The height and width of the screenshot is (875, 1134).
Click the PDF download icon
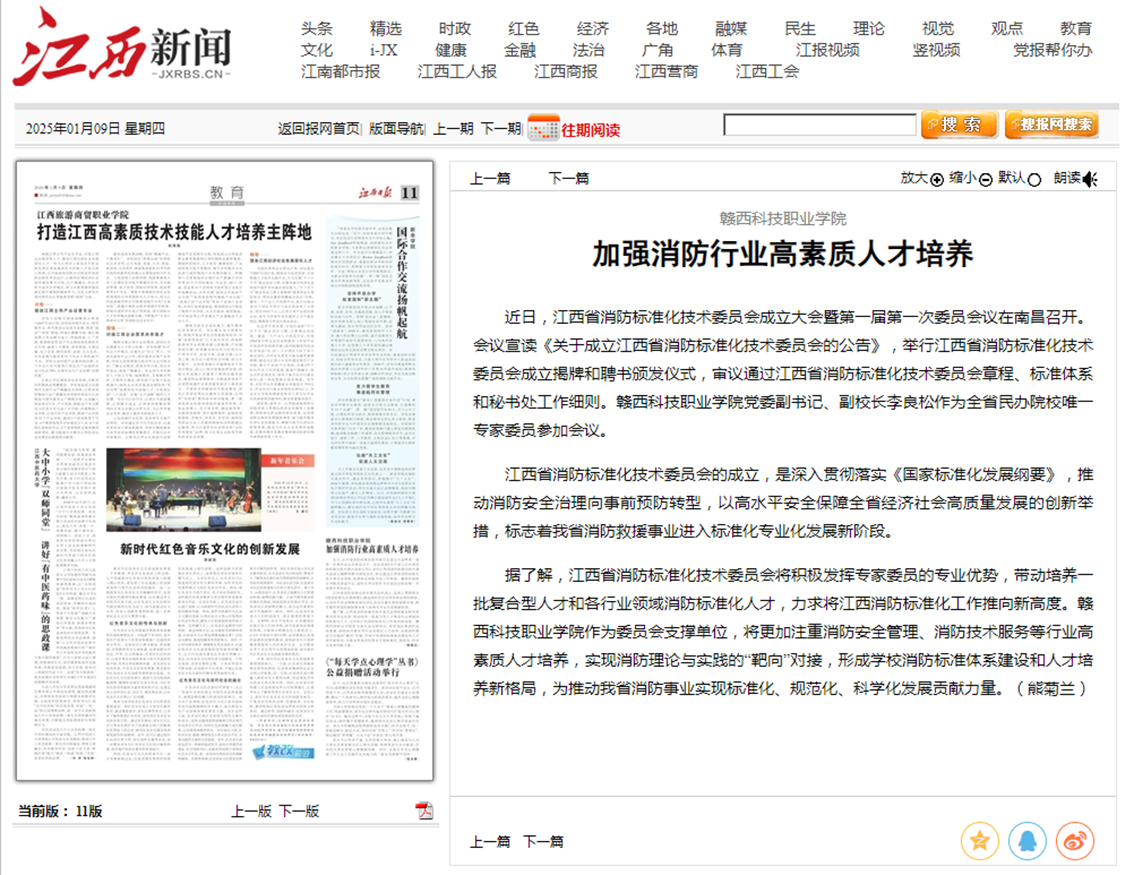coord(424,810)
